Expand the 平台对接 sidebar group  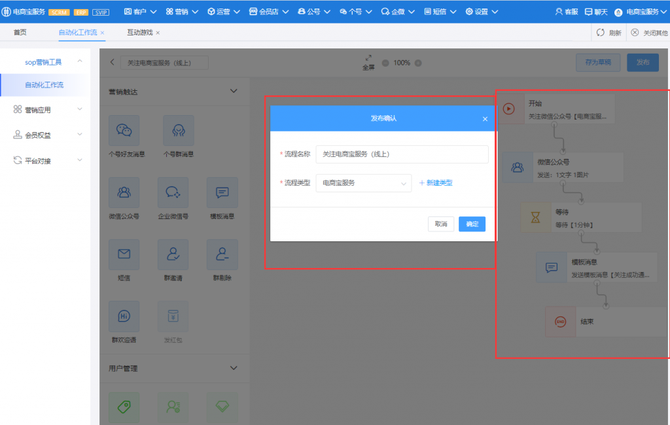(80, 160)
